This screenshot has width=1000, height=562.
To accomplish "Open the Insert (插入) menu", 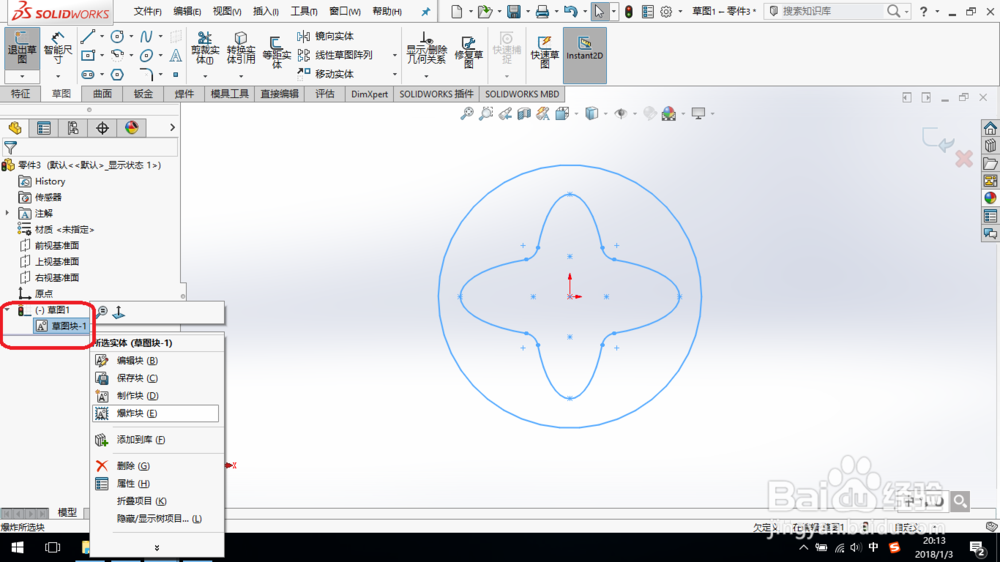I will [x=266, y=11].
